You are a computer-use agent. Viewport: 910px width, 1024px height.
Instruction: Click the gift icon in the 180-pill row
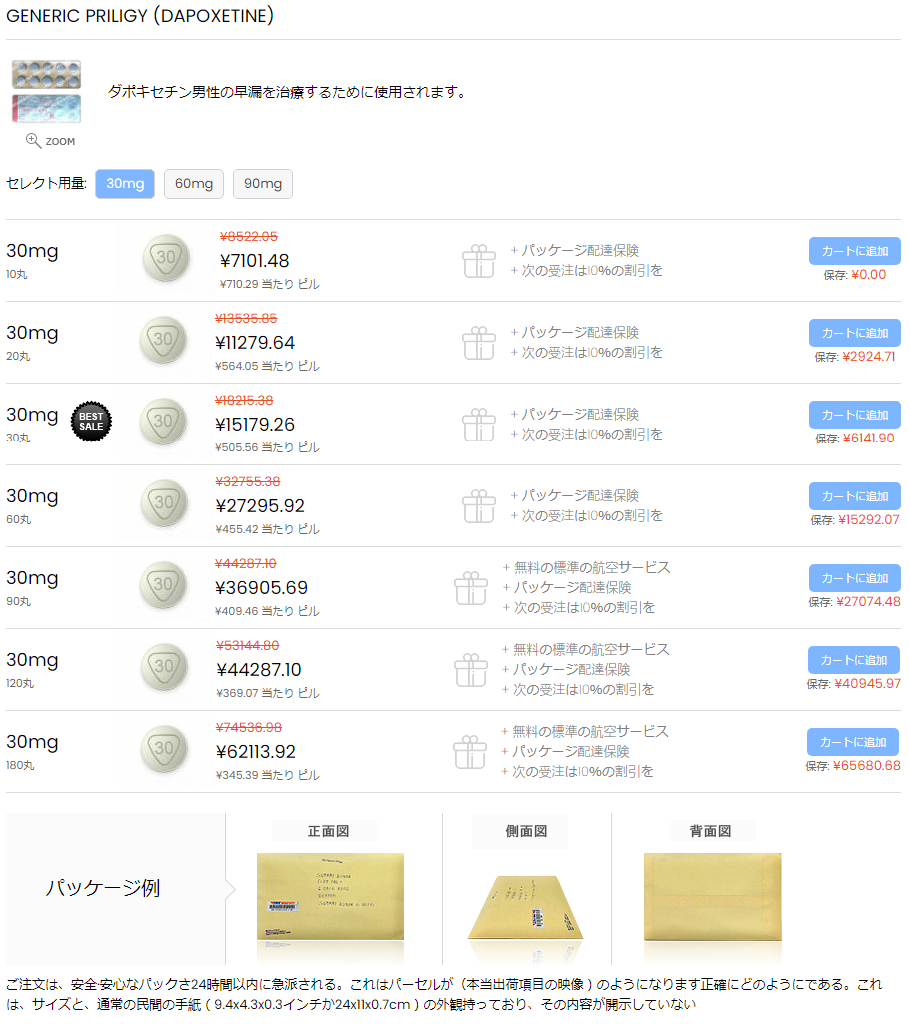[470, 752]
